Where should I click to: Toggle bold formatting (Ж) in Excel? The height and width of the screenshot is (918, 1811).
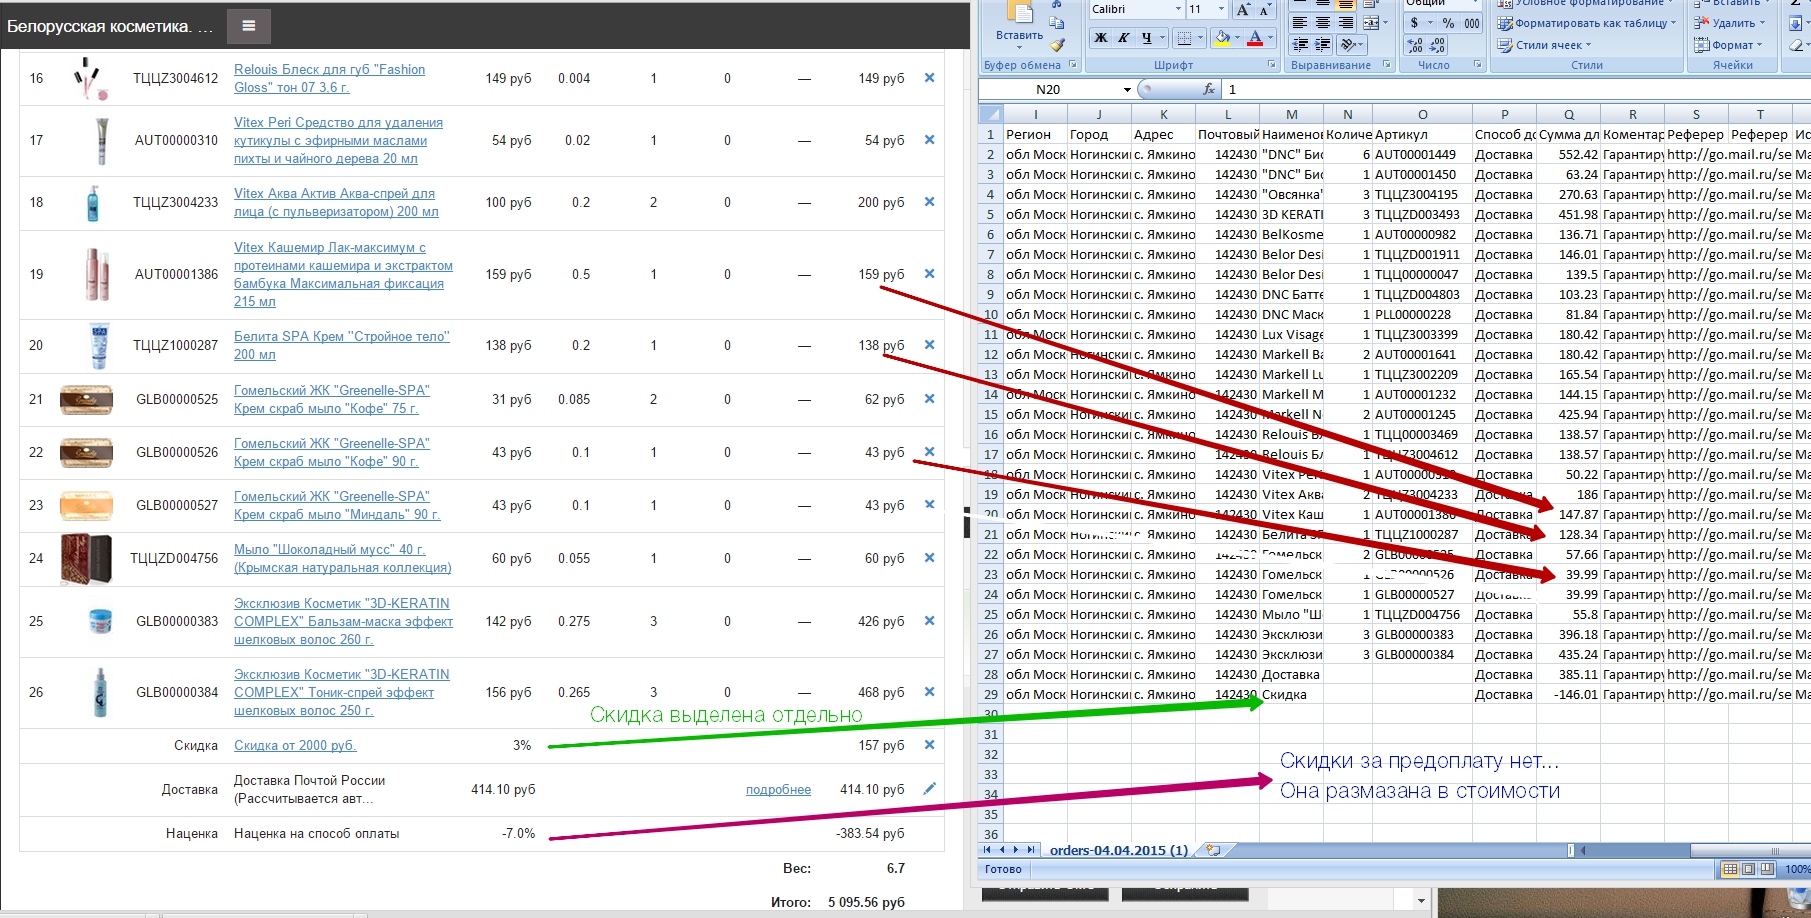1101,38
